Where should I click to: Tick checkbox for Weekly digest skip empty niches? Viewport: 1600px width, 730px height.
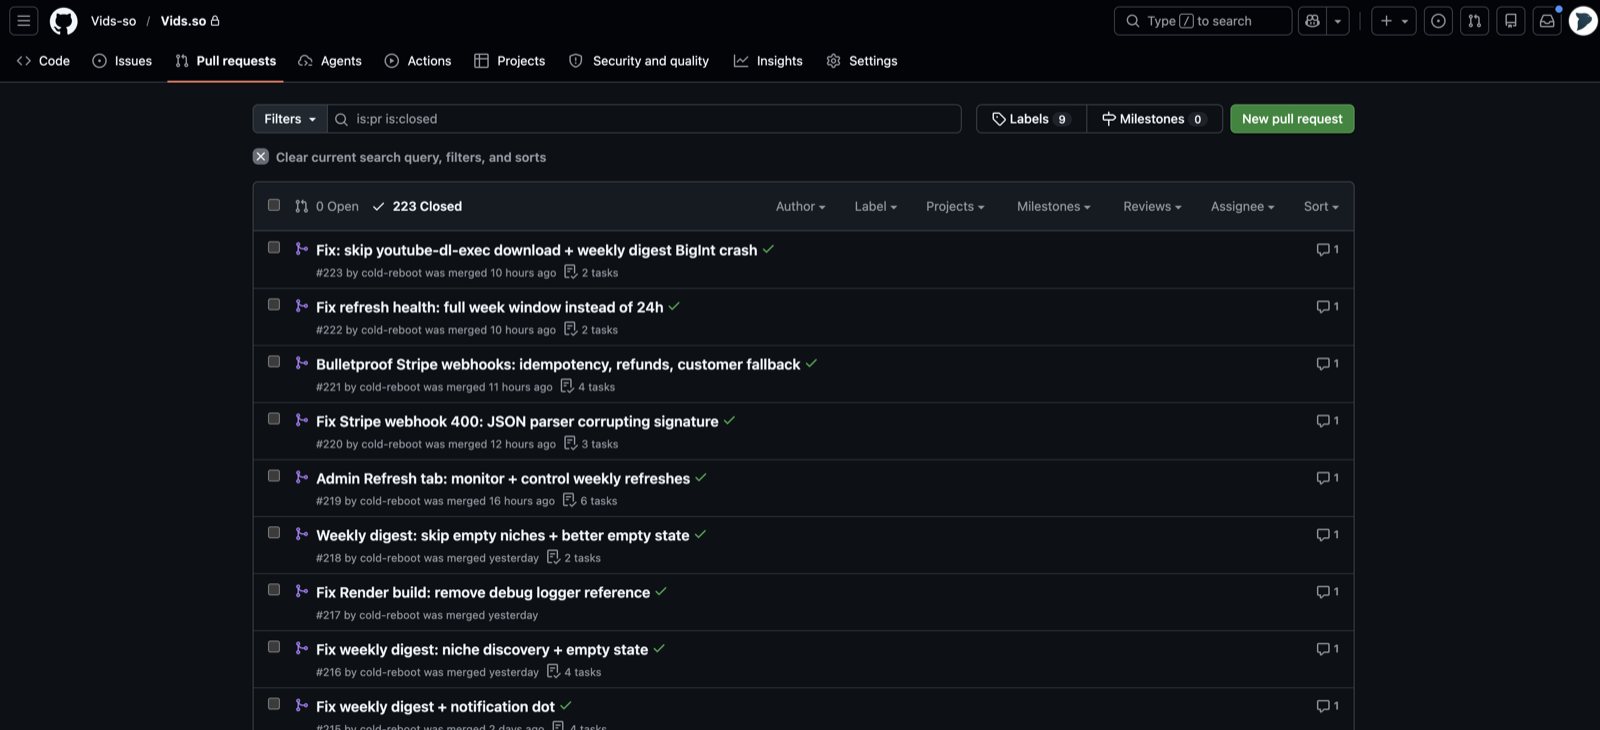pyautogui.click(x=274, y=532)
